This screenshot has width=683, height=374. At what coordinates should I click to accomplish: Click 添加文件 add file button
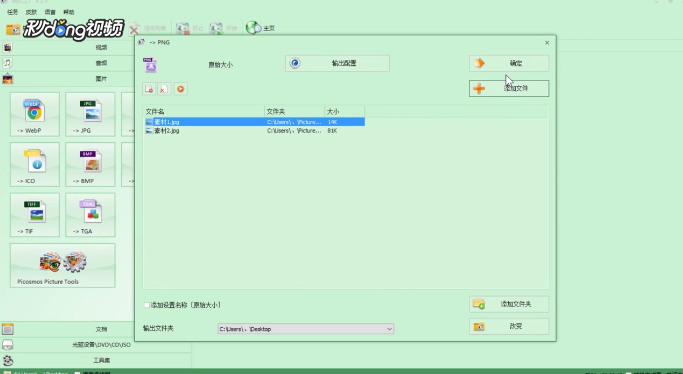pyautogui.click(x=509, y=88)
